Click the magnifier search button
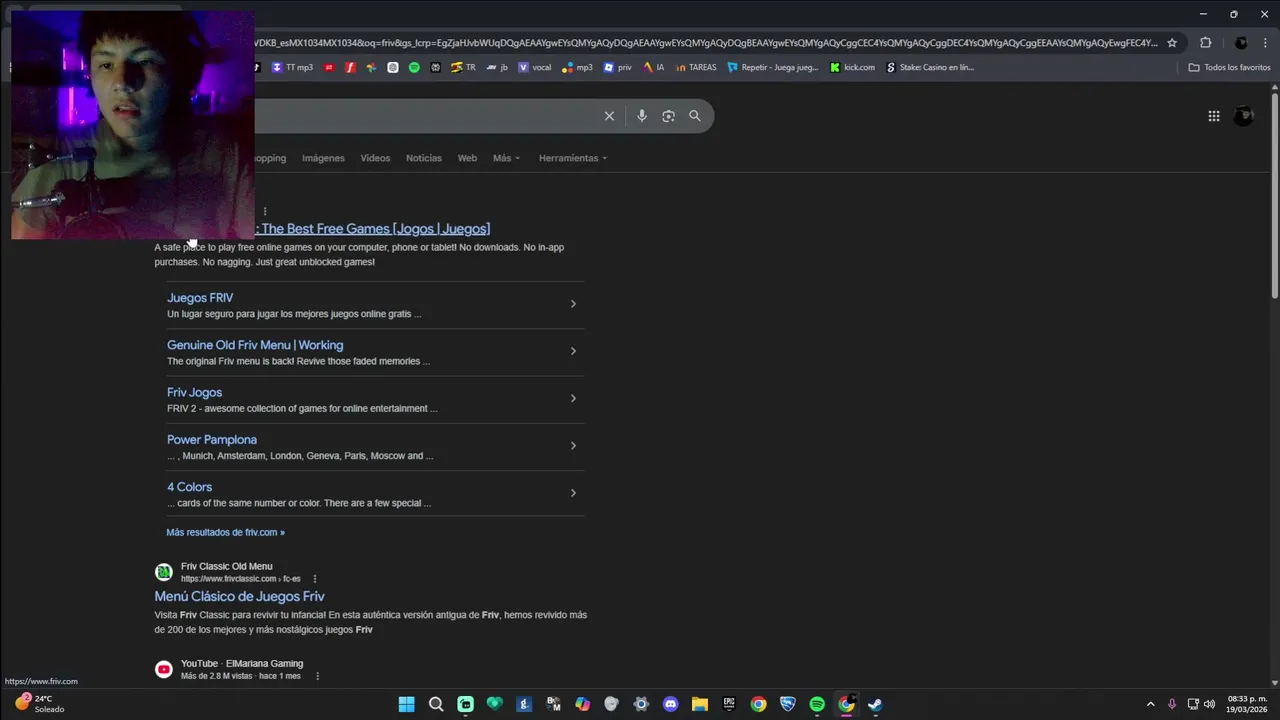Image resolution: width=1280 pixels, height=720 pixels. (x=695, y=116)
